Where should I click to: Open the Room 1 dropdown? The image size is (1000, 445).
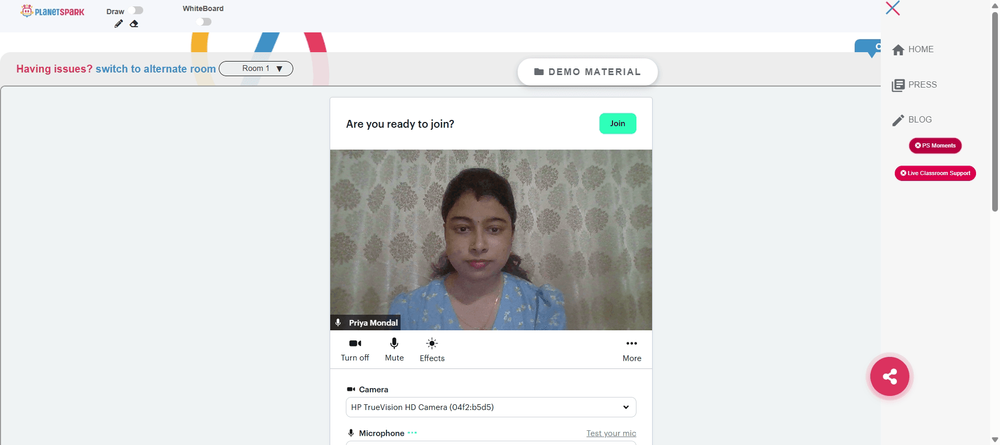[256, 68]
